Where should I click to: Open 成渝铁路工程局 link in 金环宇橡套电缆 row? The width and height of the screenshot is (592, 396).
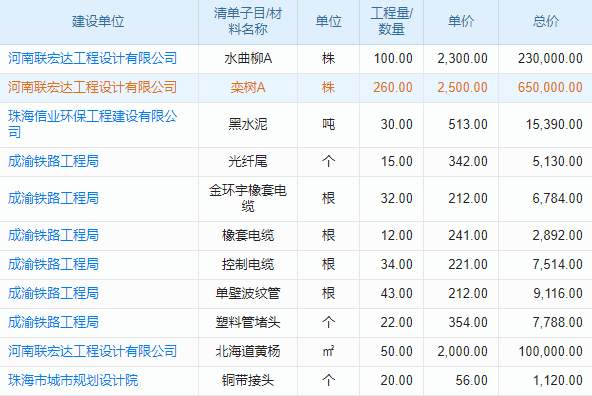pyautogui.click(x=53, y=198)
